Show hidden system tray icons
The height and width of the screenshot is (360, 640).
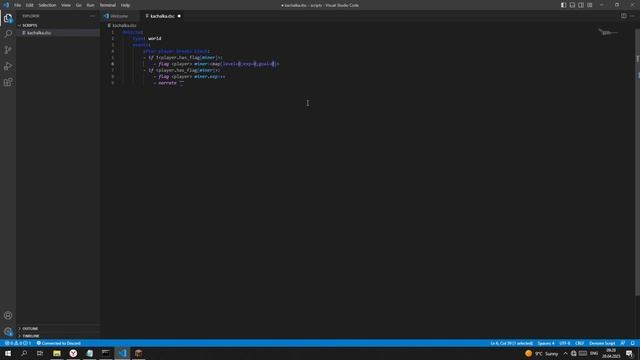(565, 353)
